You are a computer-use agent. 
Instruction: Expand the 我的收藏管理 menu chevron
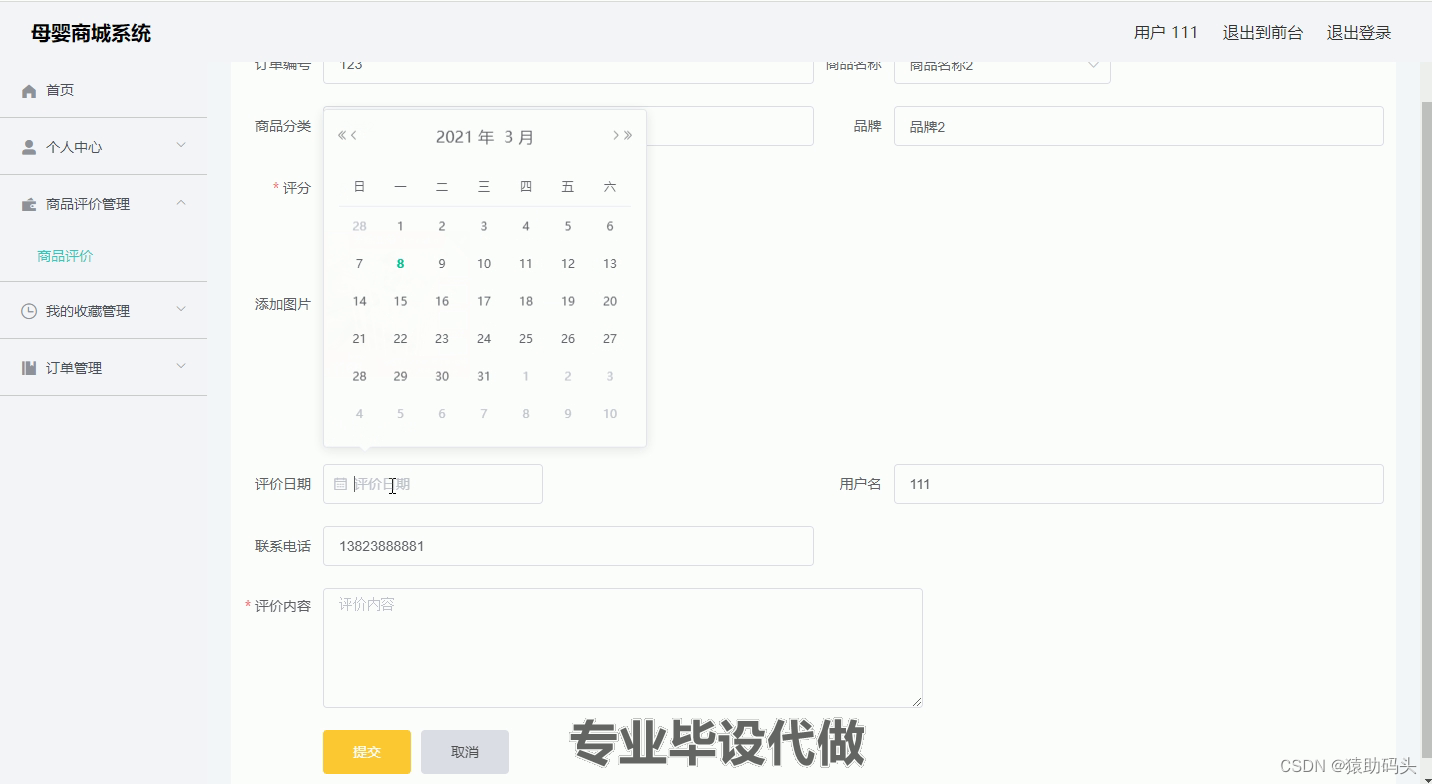[x=181, y=310]
